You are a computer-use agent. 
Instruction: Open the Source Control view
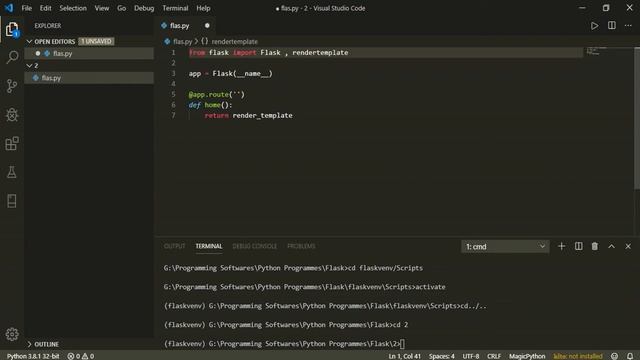coord(12,86)
